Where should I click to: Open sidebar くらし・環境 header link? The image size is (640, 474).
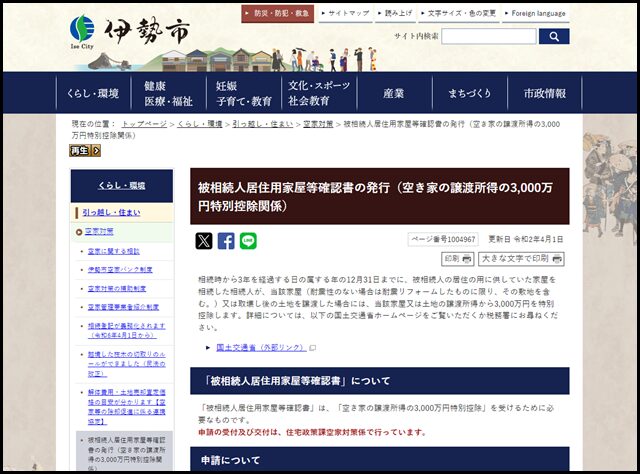coord(122,186)
